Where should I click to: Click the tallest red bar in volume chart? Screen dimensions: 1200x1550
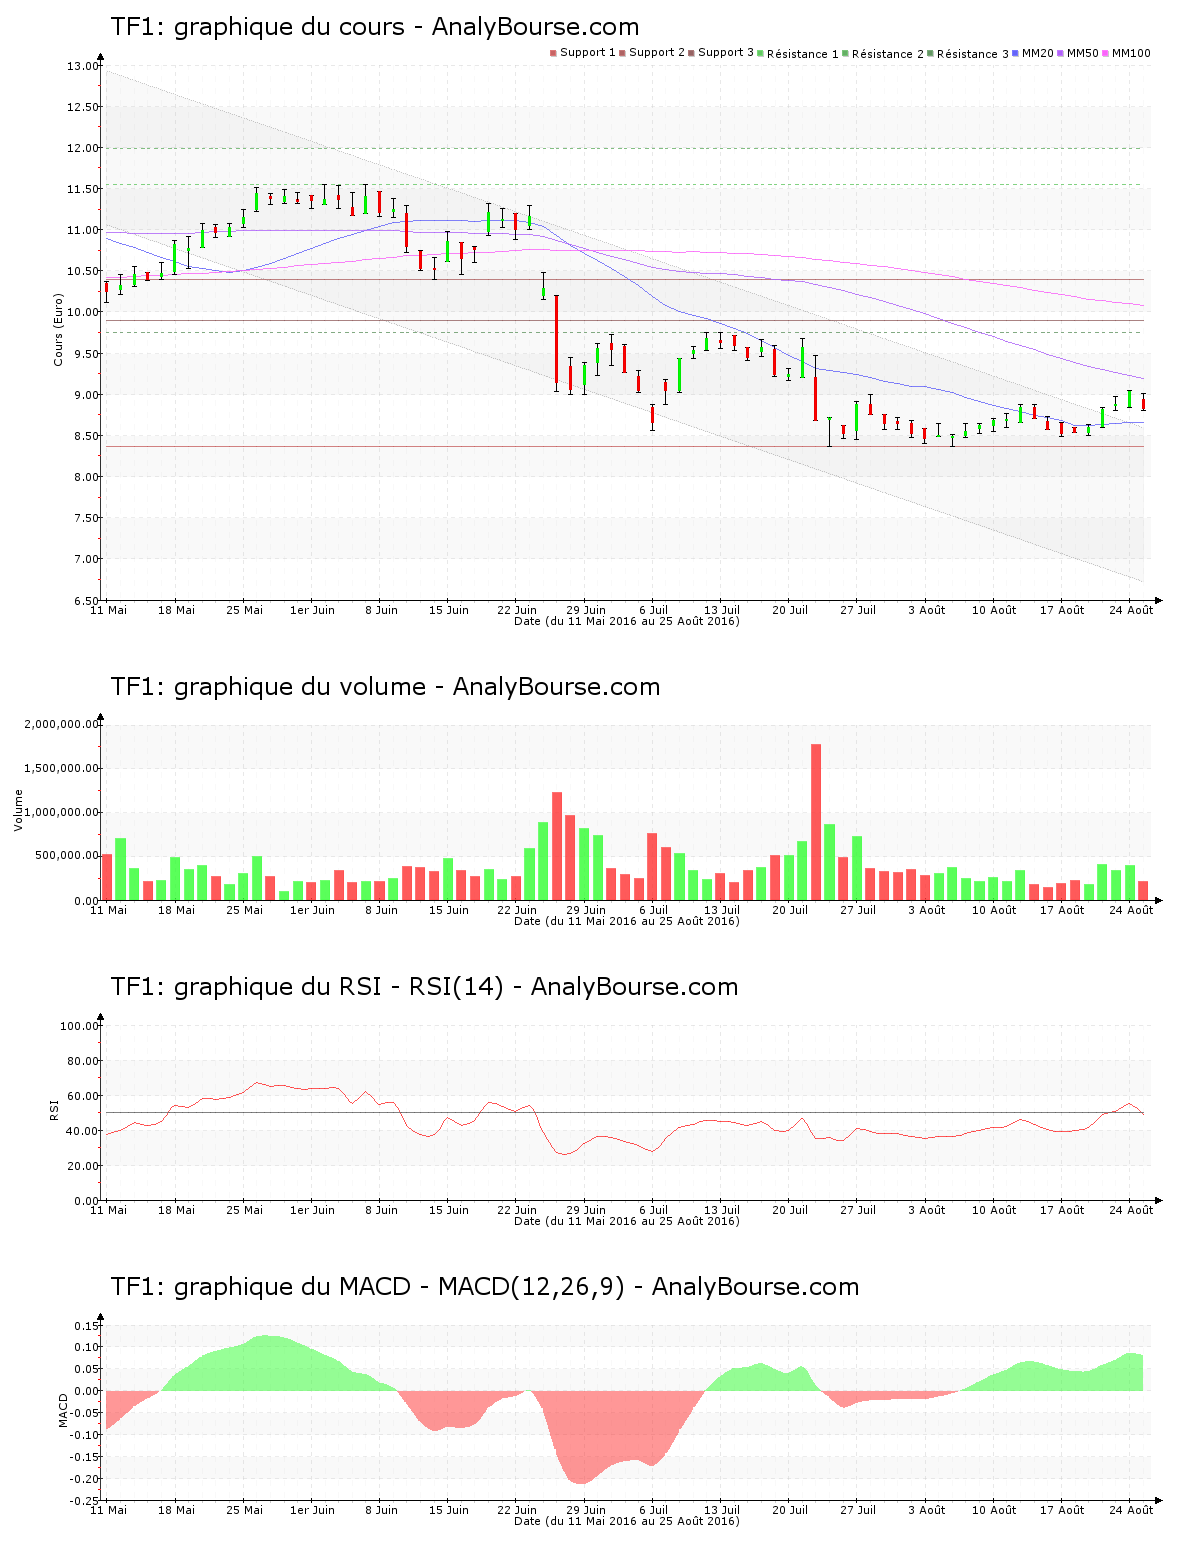pos(816,822)
